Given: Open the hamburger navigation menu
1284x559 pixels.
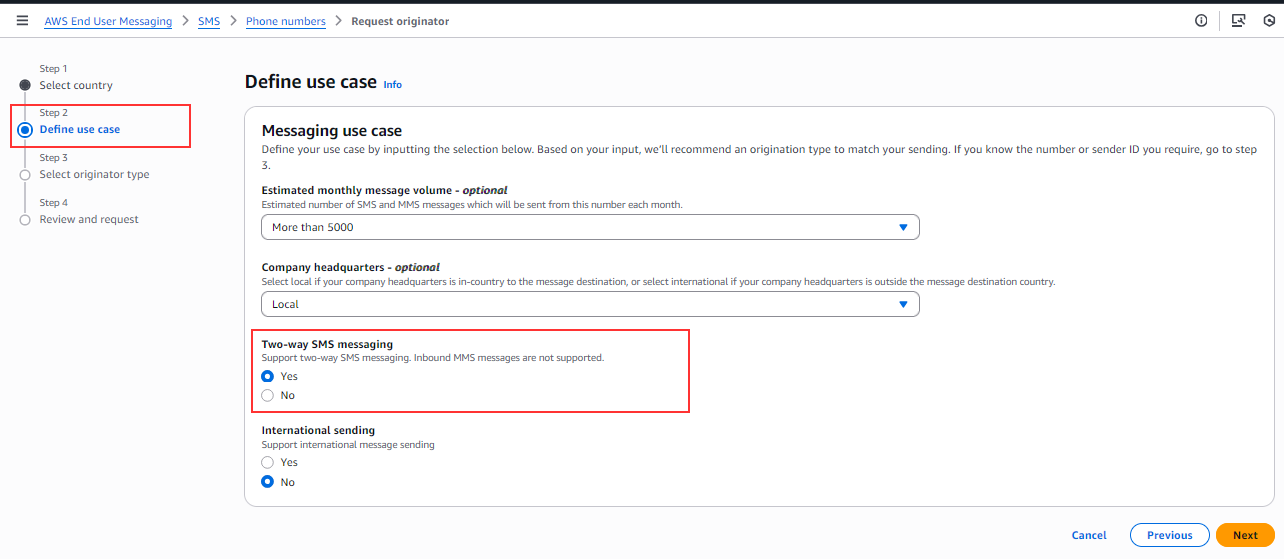Looking at the screenshot, I should [22, 21].
